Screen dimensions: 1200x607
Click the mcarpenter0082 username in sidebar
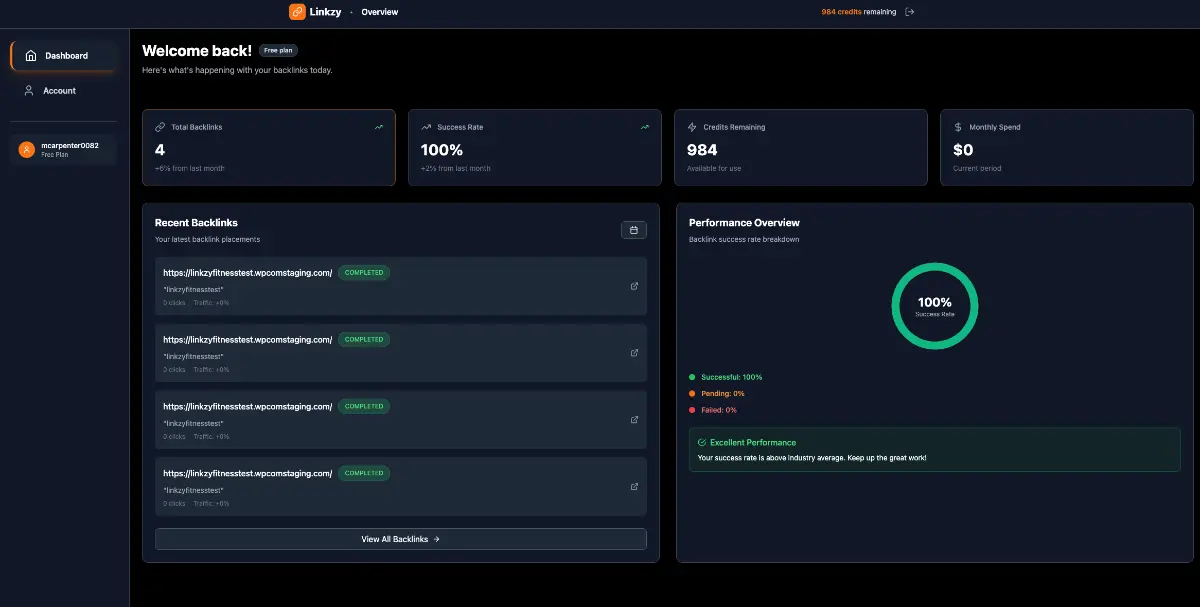[70, 146]
